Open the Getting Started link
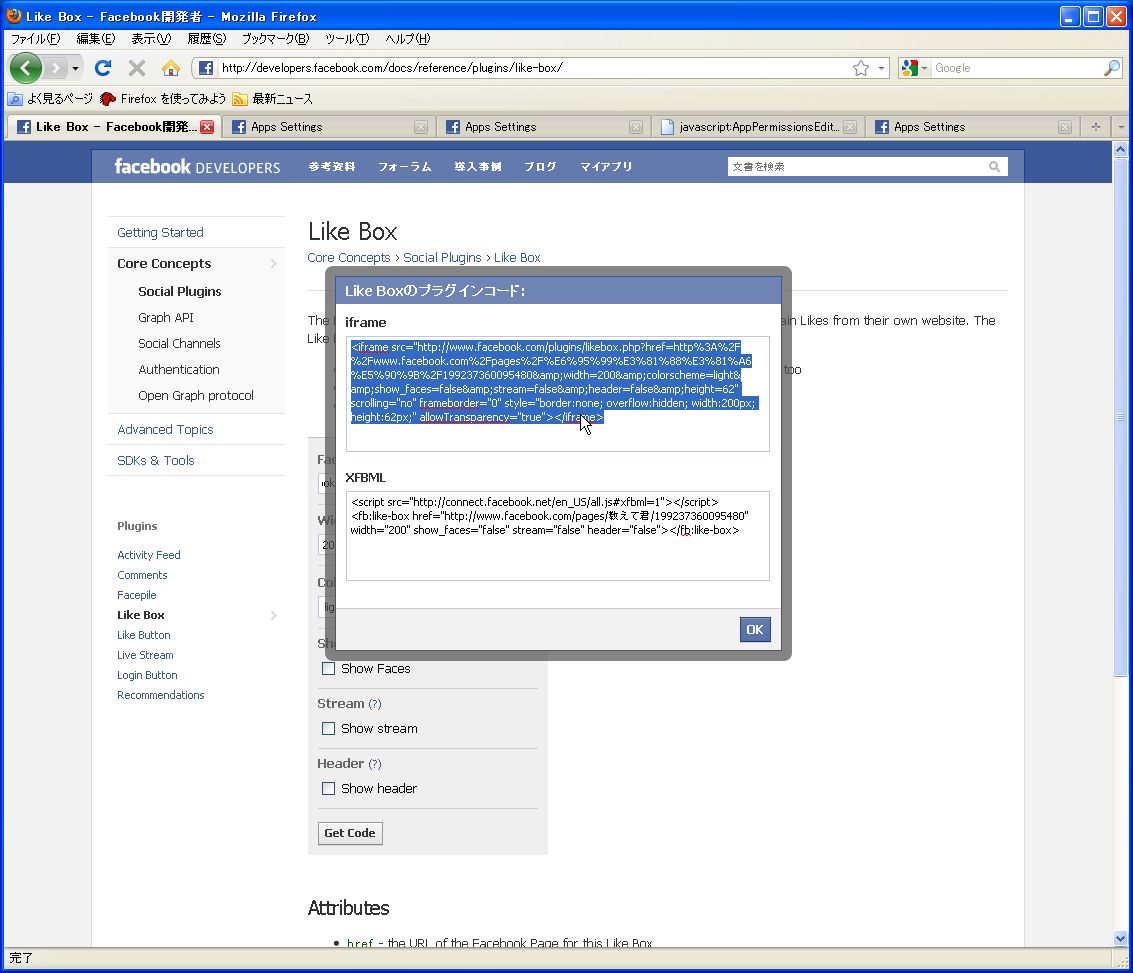The width and height of the screenshot is (1133, 973). point(160,233)
